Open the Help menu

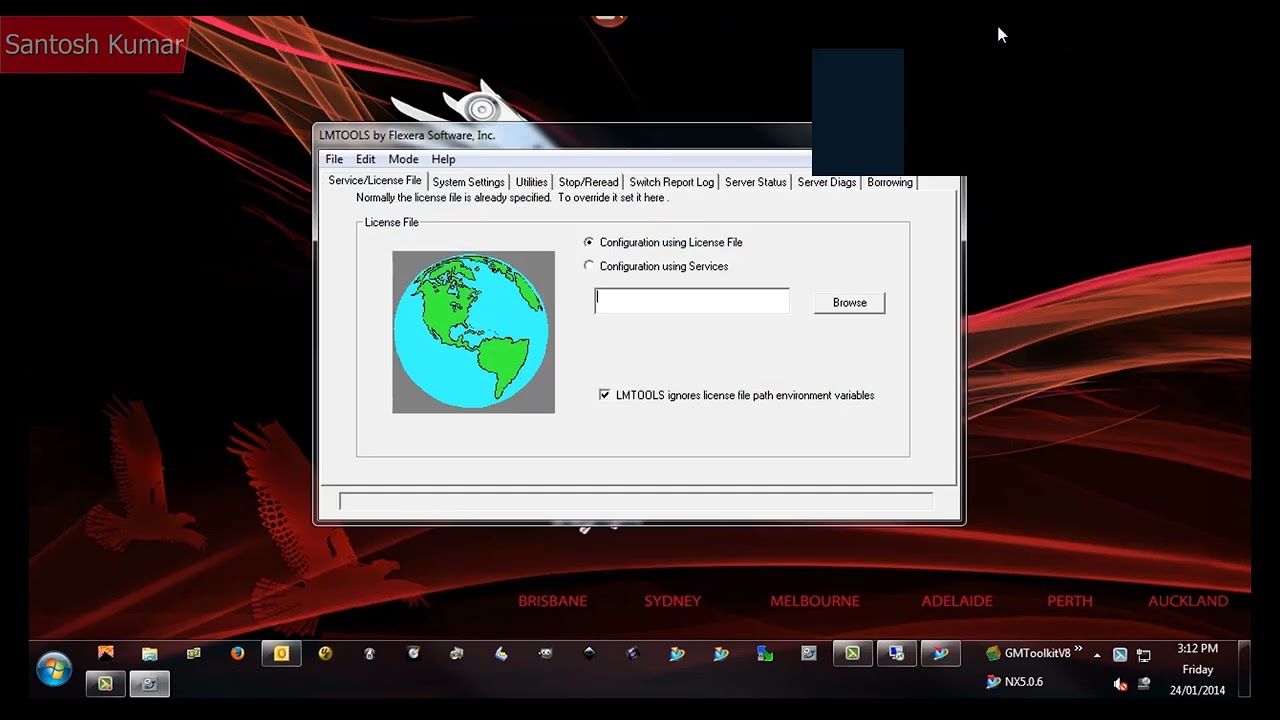click(443, 159)
